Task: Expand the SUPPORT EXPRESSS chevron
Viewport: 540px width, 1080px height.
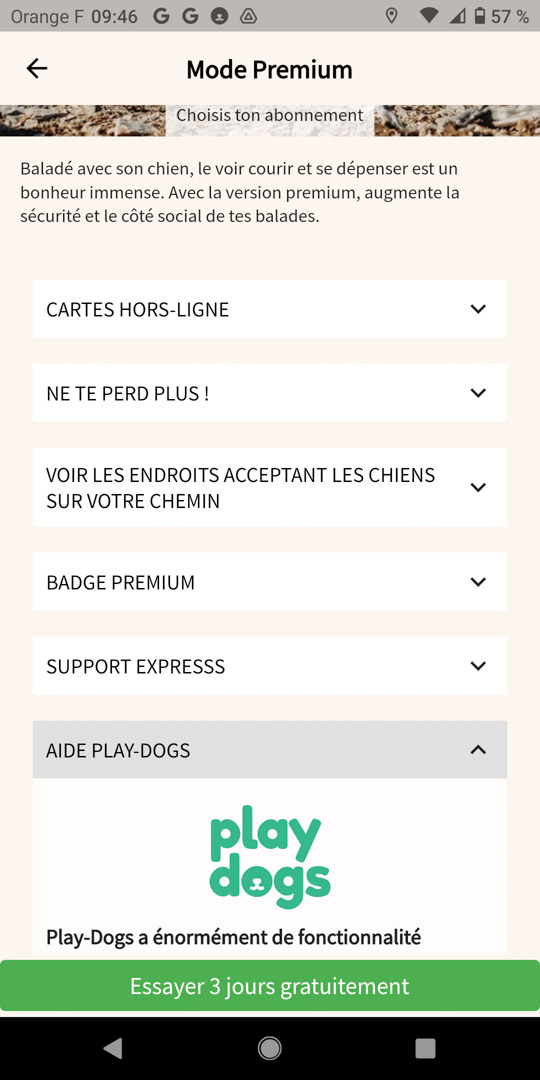Action: (478, 665)
